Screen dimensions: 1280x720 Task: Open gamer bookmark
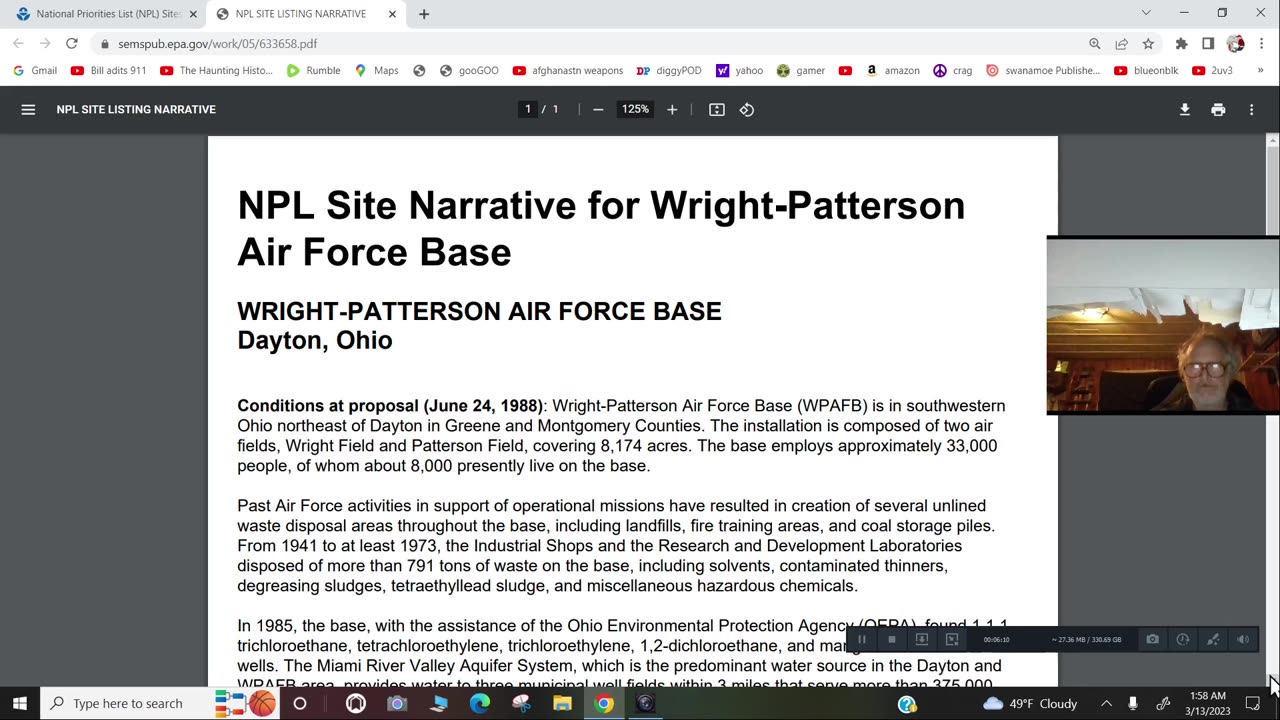click(x=800, y=70)
